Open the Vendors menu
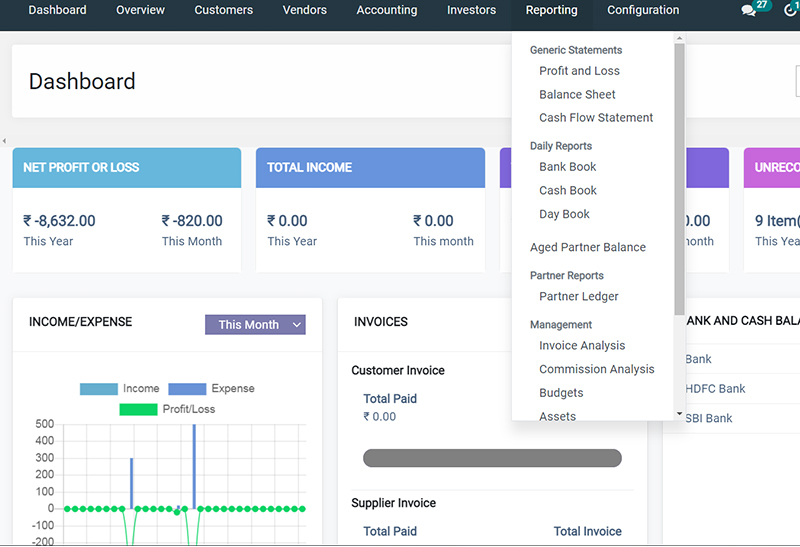Screen dimensions: 800x547 305,10
